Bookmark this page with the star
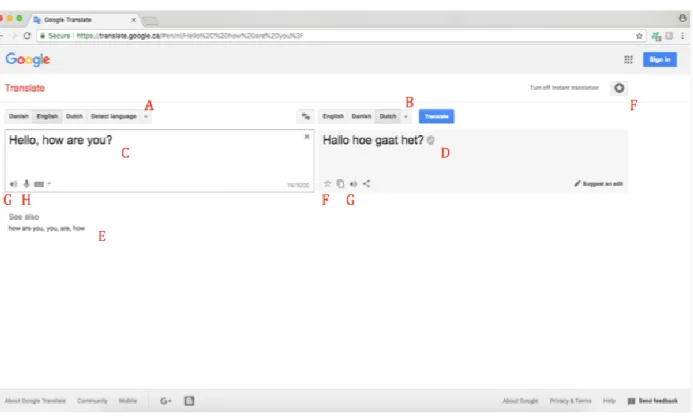Image resolution: width=693 pixels, height=418 pixels. tap(639, 36)
